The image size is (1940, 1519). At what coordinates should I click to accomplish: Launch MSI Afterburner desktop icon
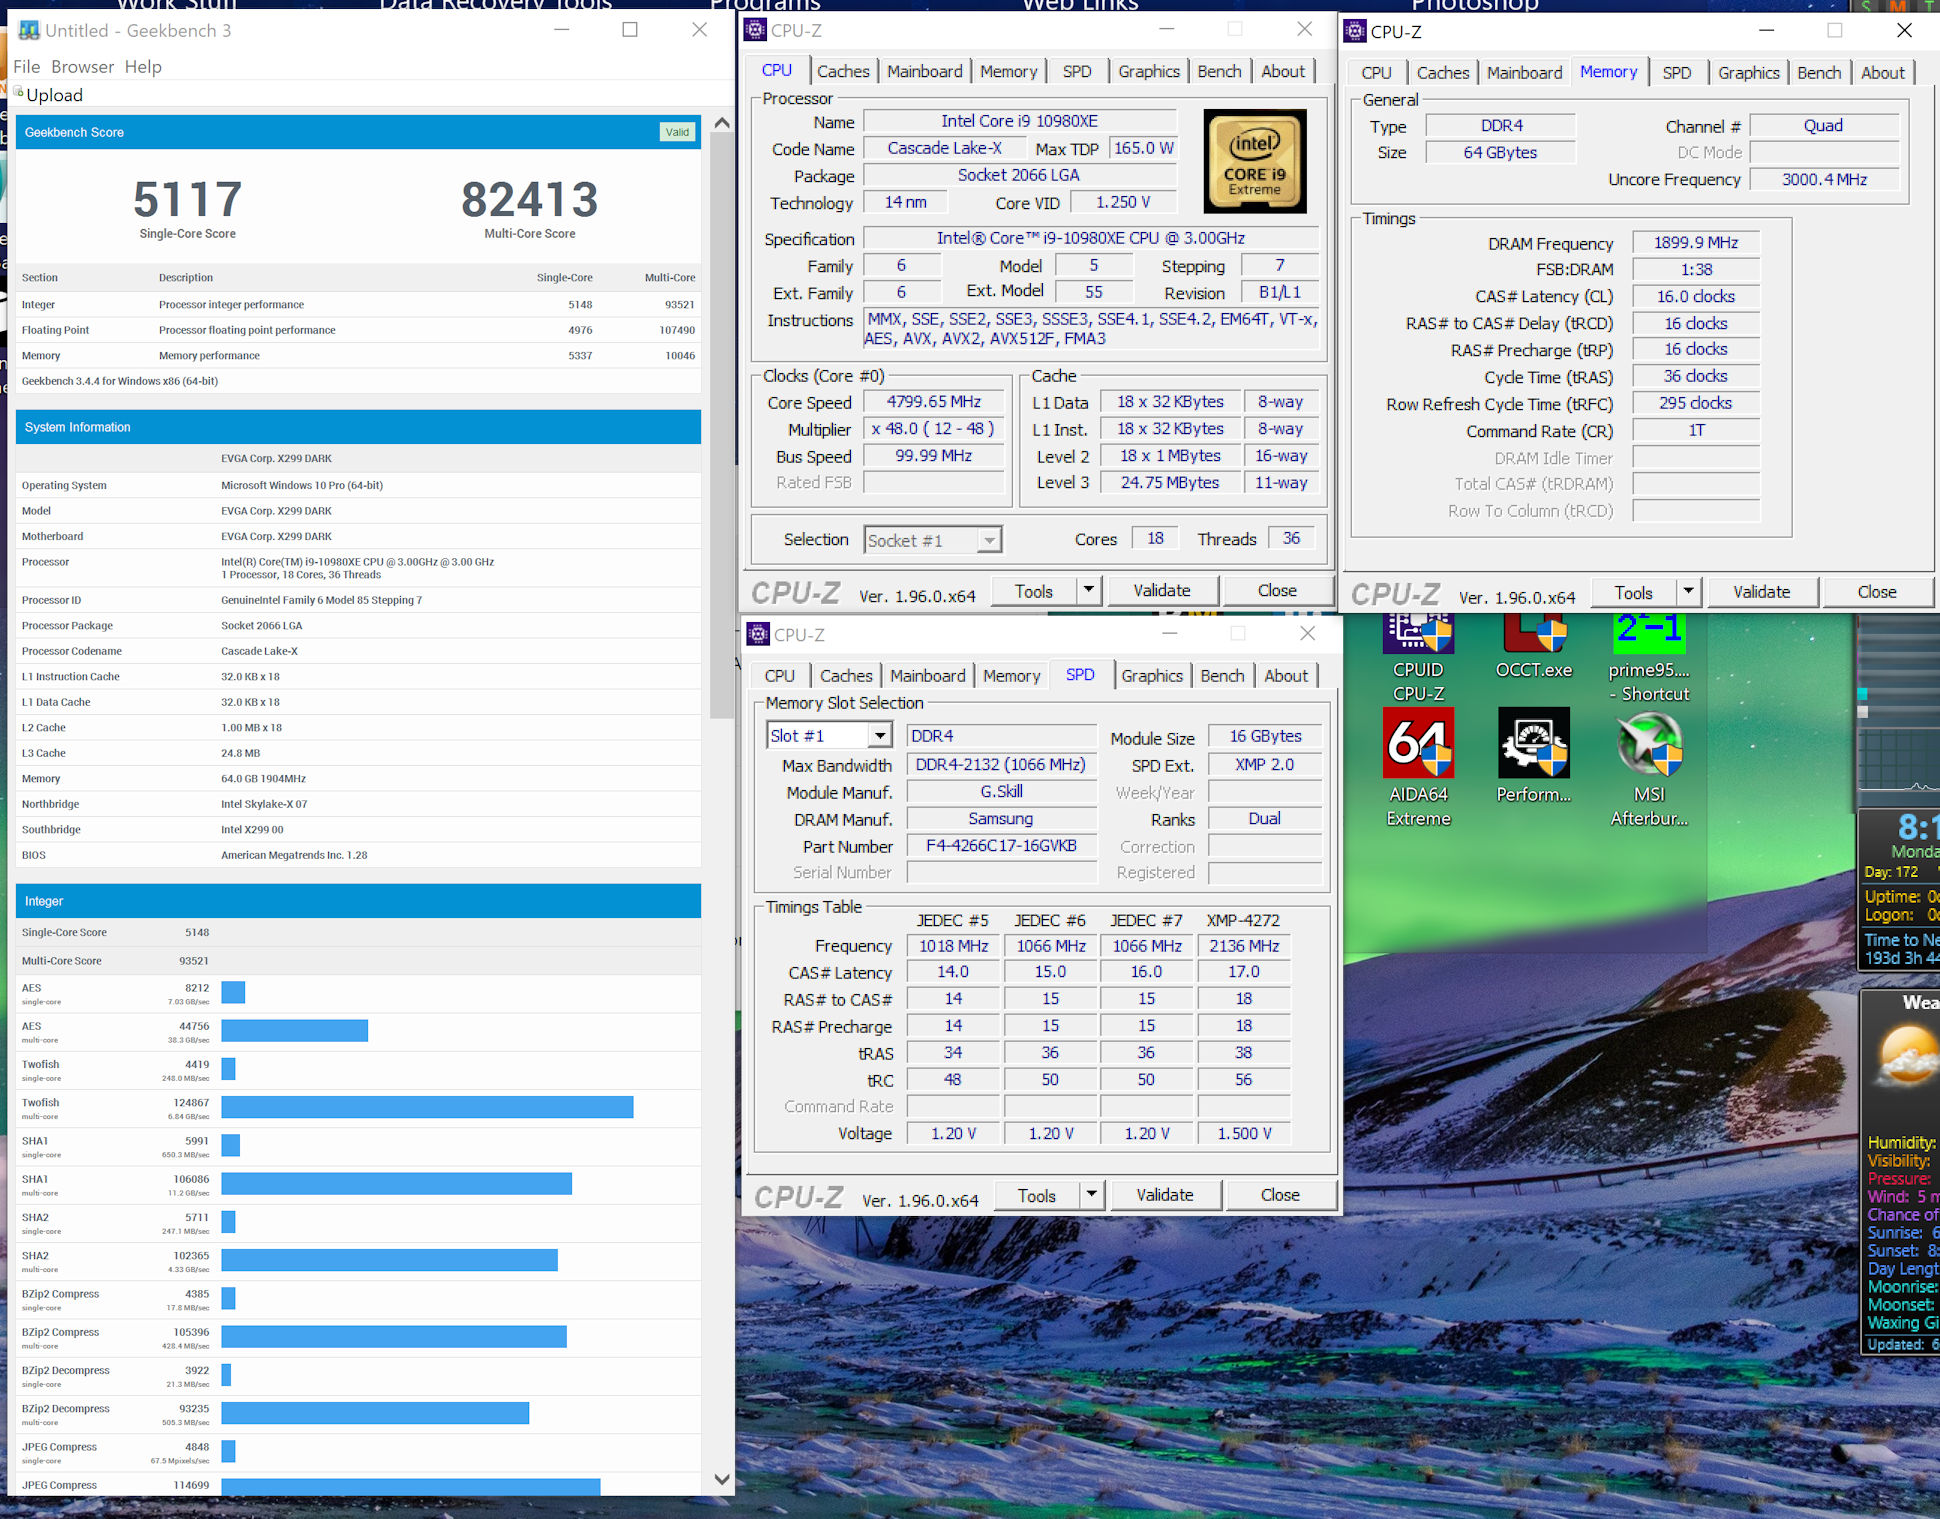pyautogui.click(x=1649, y=768)
